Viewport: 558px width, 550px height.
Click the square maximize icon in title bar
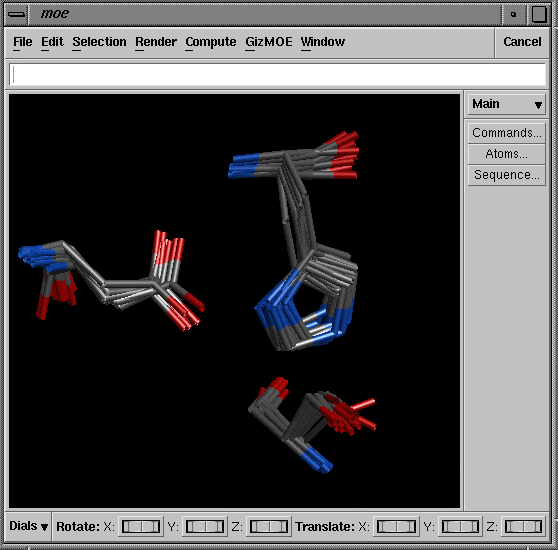539,14
